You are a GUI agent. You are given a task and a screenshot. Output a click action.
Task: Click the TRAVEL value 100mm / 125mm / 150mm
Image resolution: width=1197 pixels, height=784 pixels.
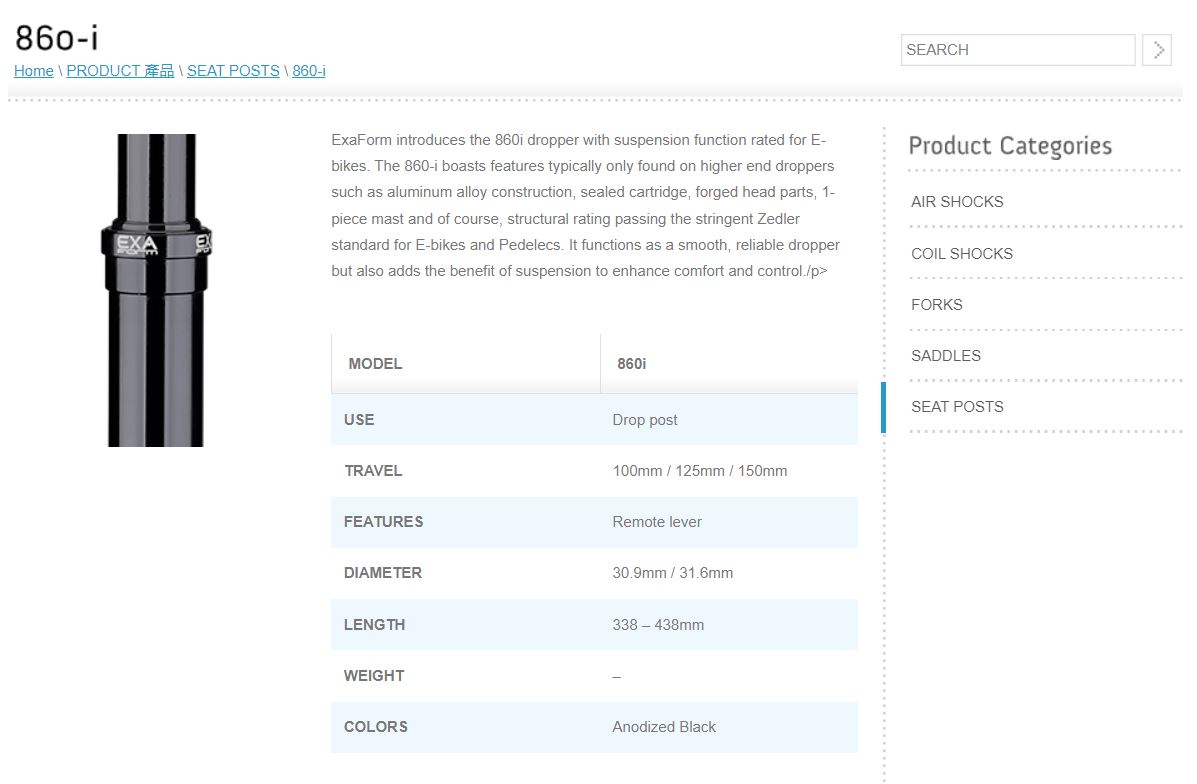pyautogui.click(x=699, y=471)
